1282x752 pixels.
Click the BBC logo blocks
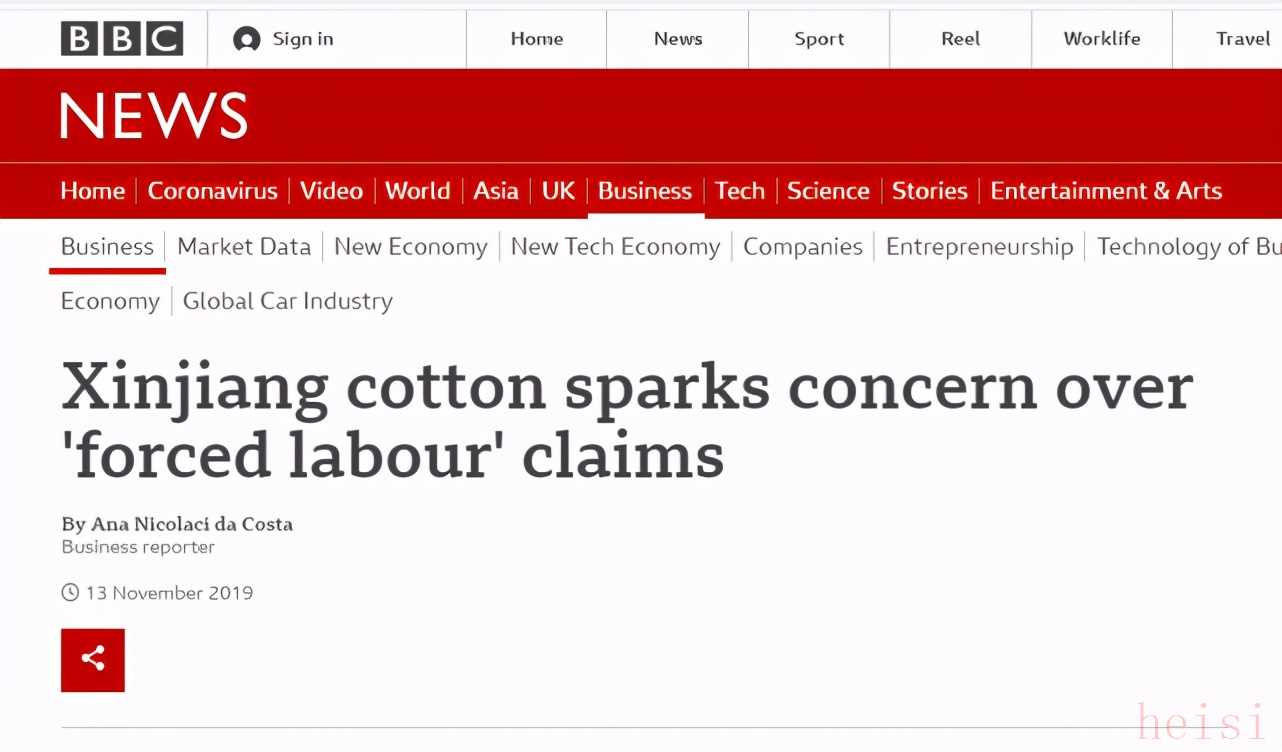122,39
